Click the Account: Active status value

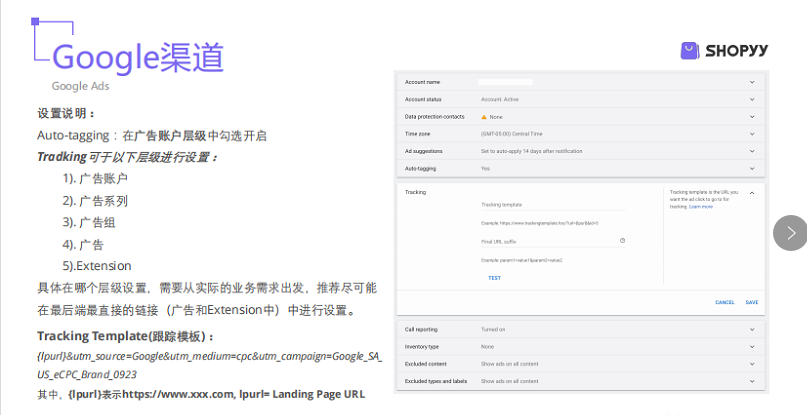point(500,99)
